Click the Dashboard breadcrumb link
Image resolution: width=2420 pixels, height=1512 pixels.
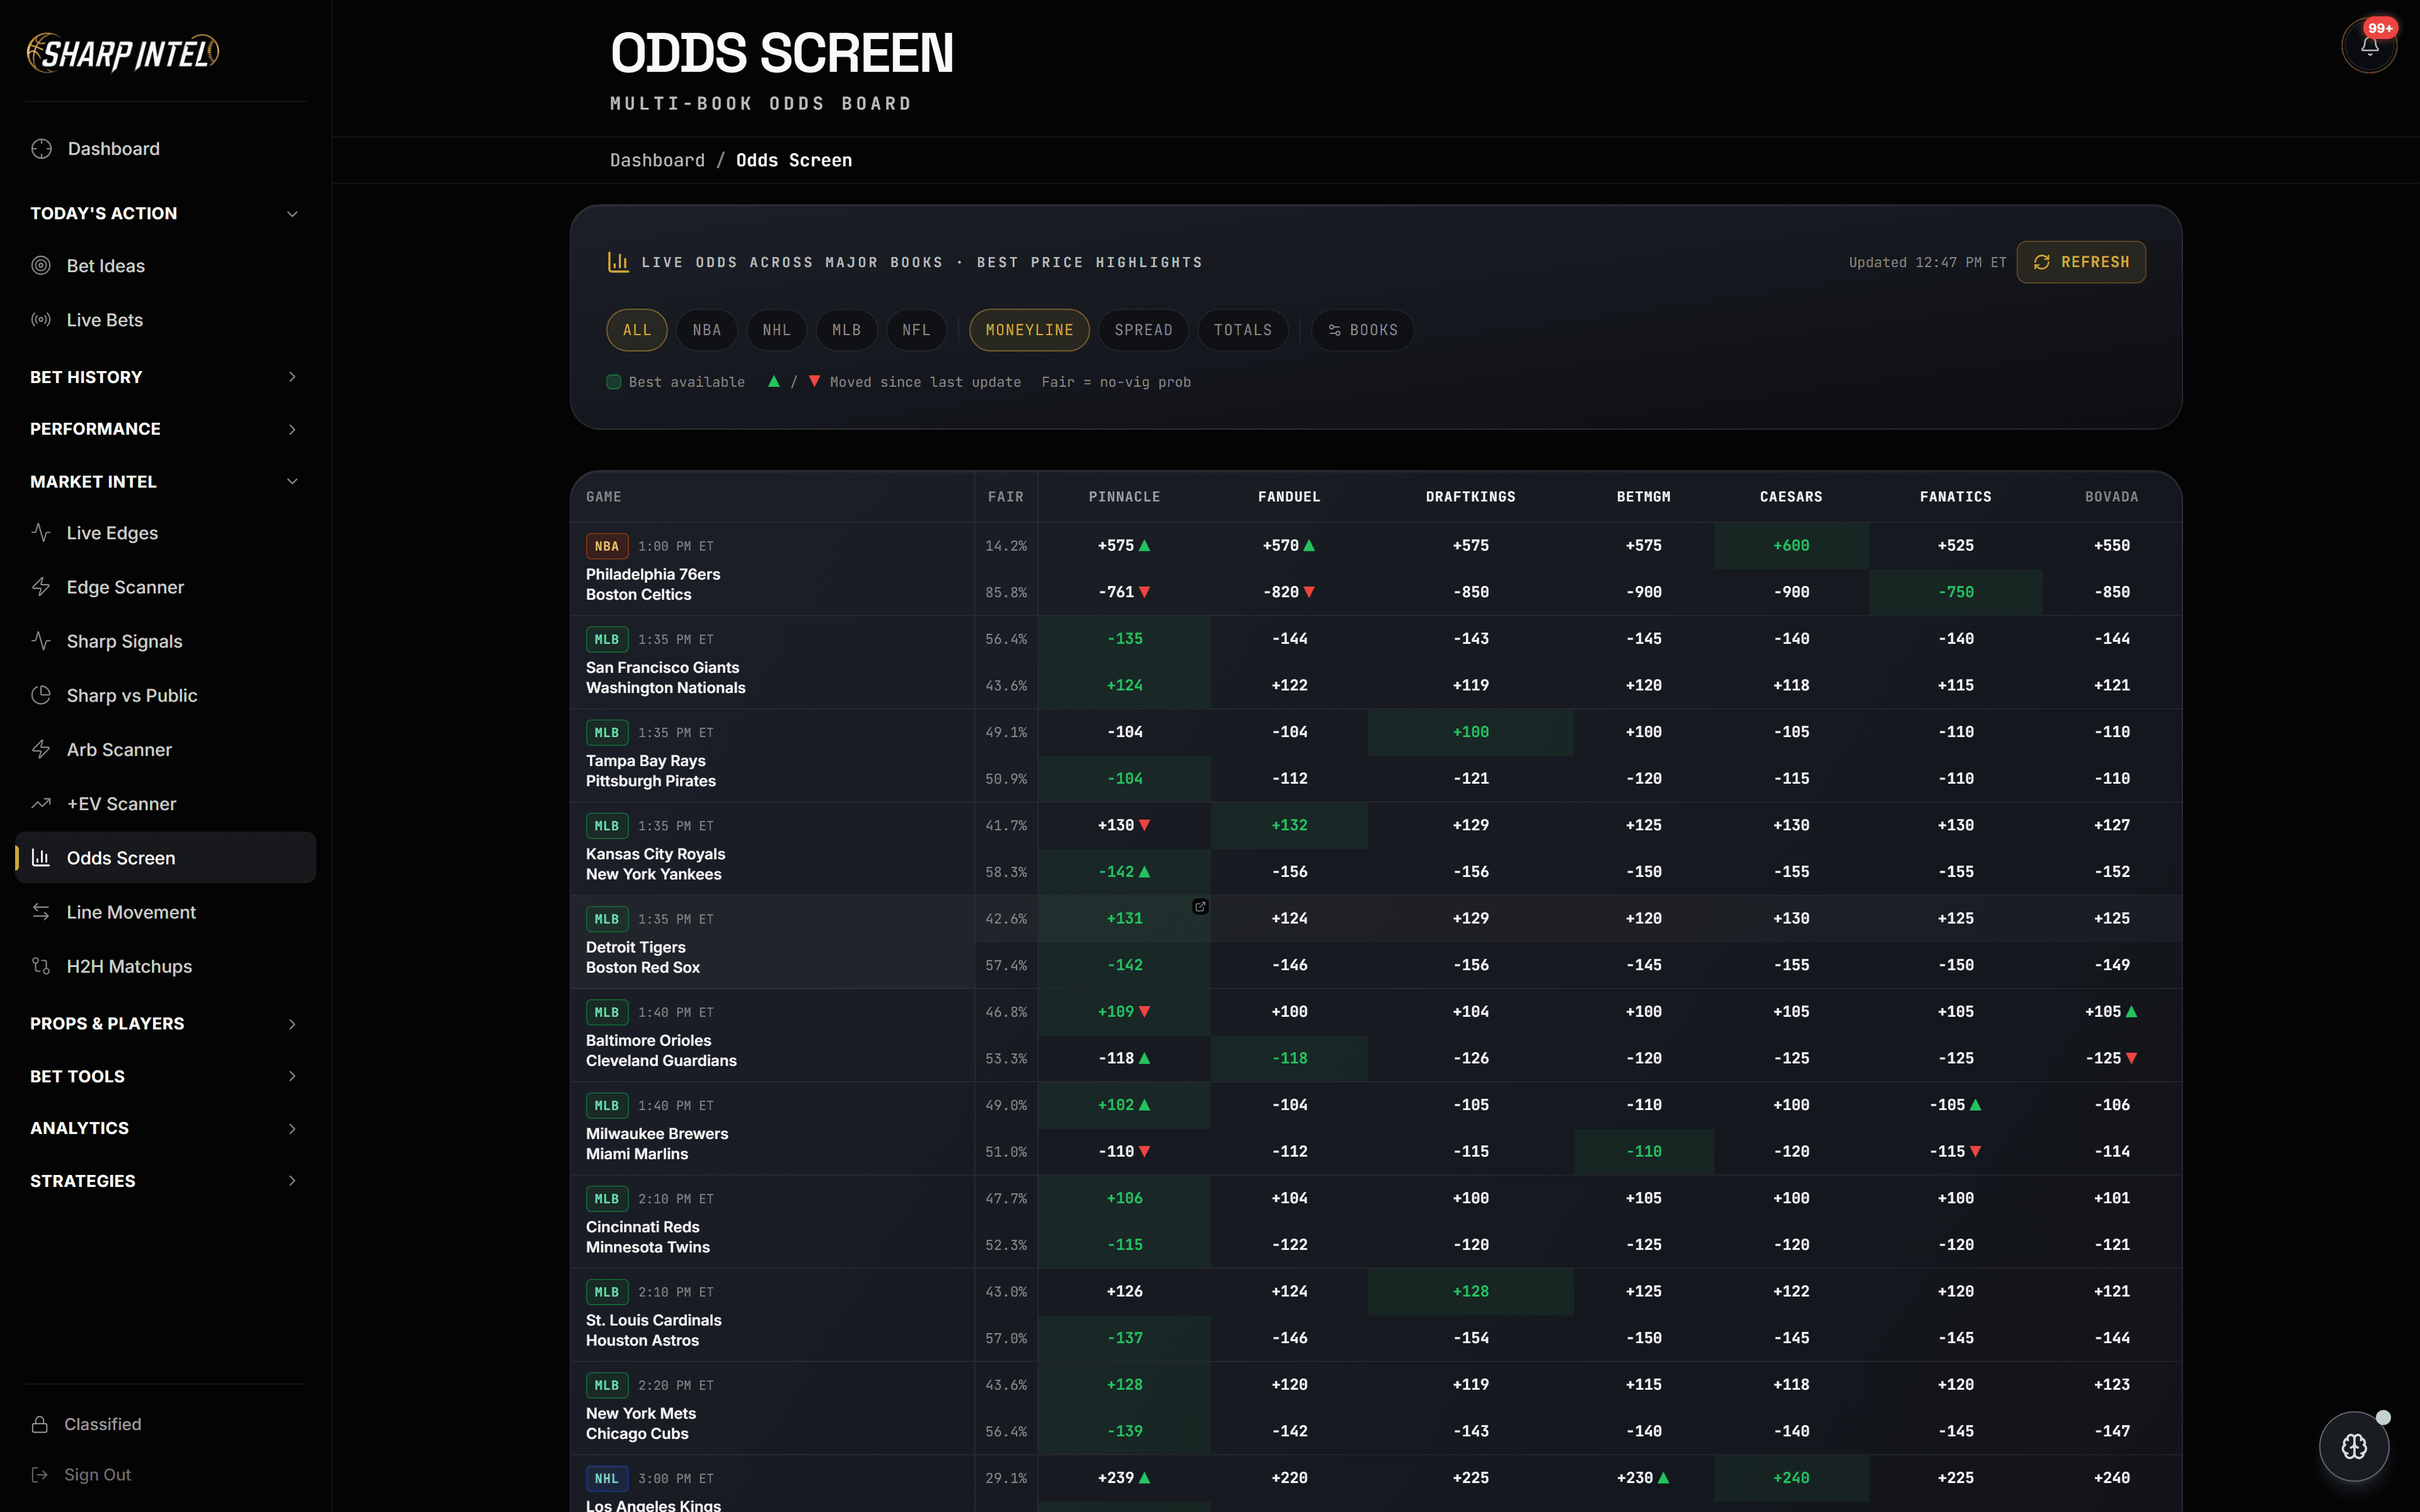pyautogui.click(x=657, y=160)
